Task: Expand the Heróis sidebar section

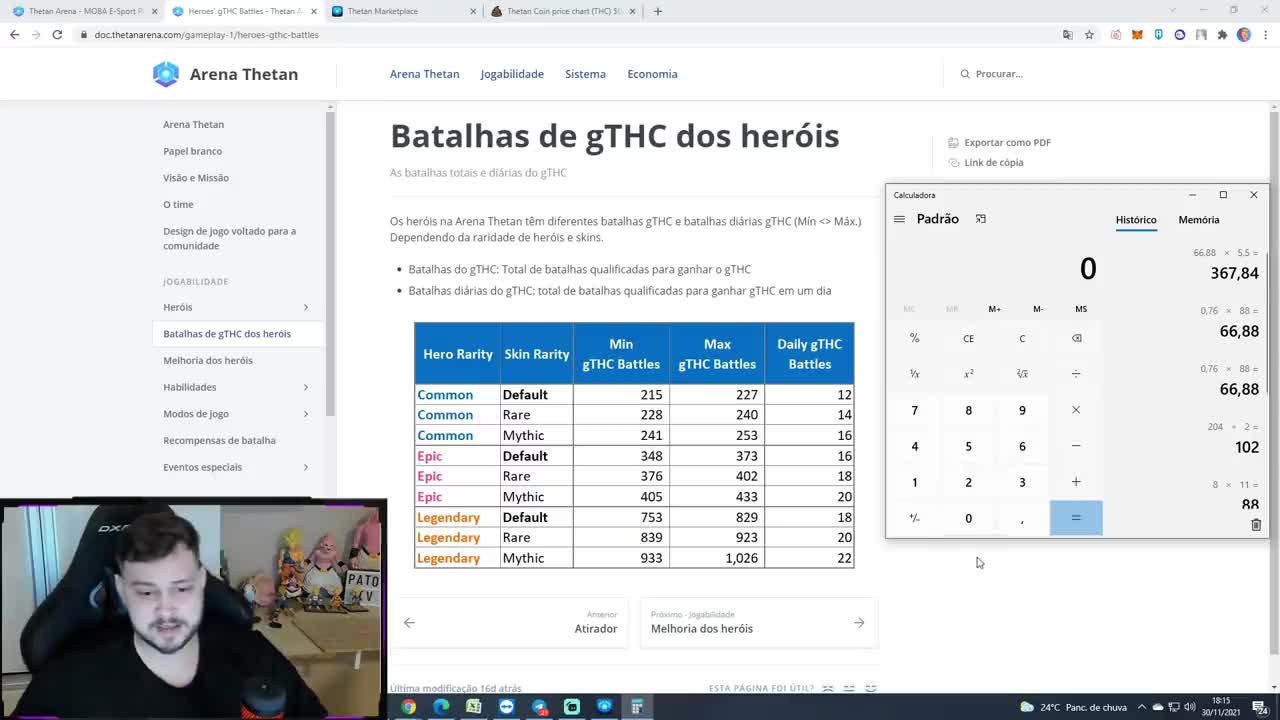Action: point(306,307)
